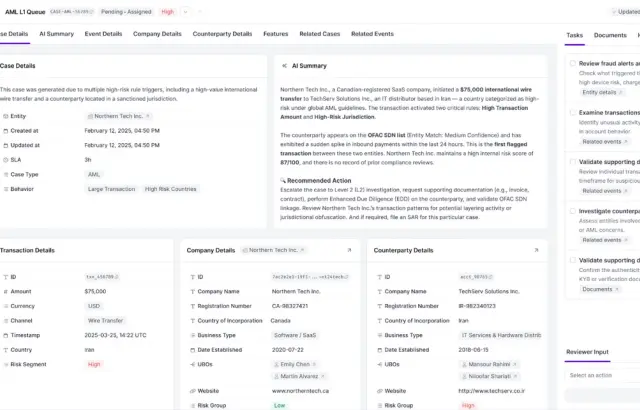Collapse the AI Summary panel icon
Viewport: 640px width, 410px height.
click(284, 66)
